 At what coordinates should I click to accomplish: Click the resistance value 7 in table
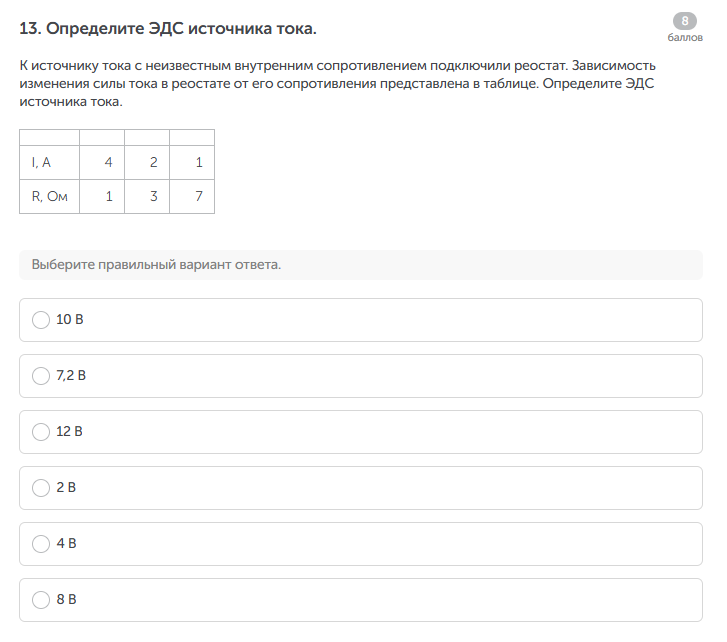pos(199,196)
